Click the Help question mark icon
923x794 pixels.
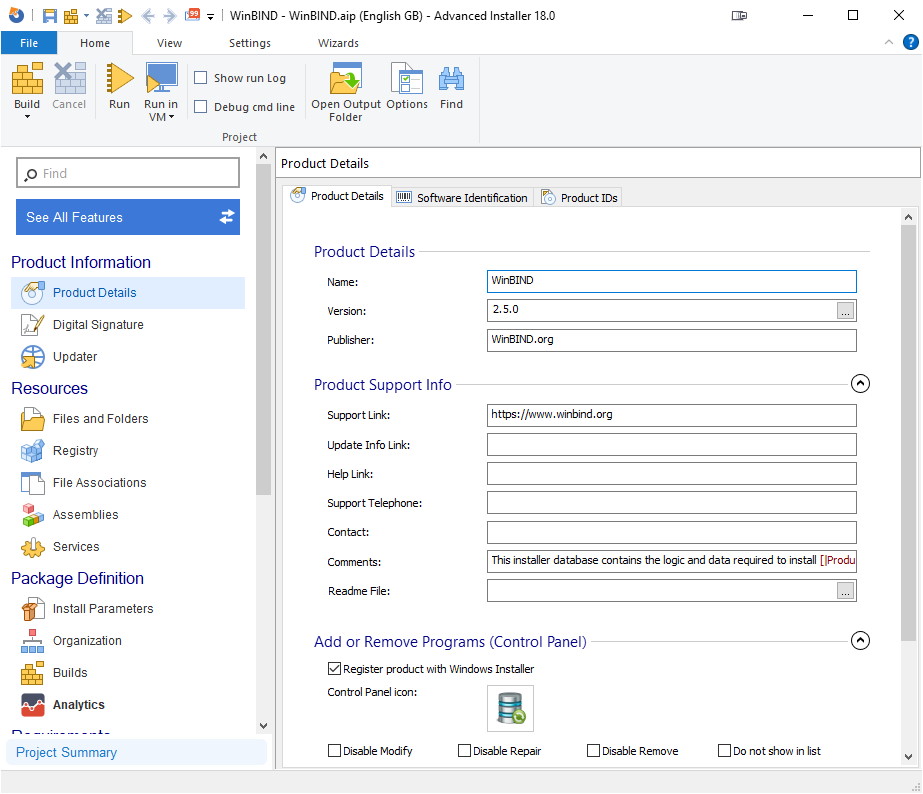(911, 42)
